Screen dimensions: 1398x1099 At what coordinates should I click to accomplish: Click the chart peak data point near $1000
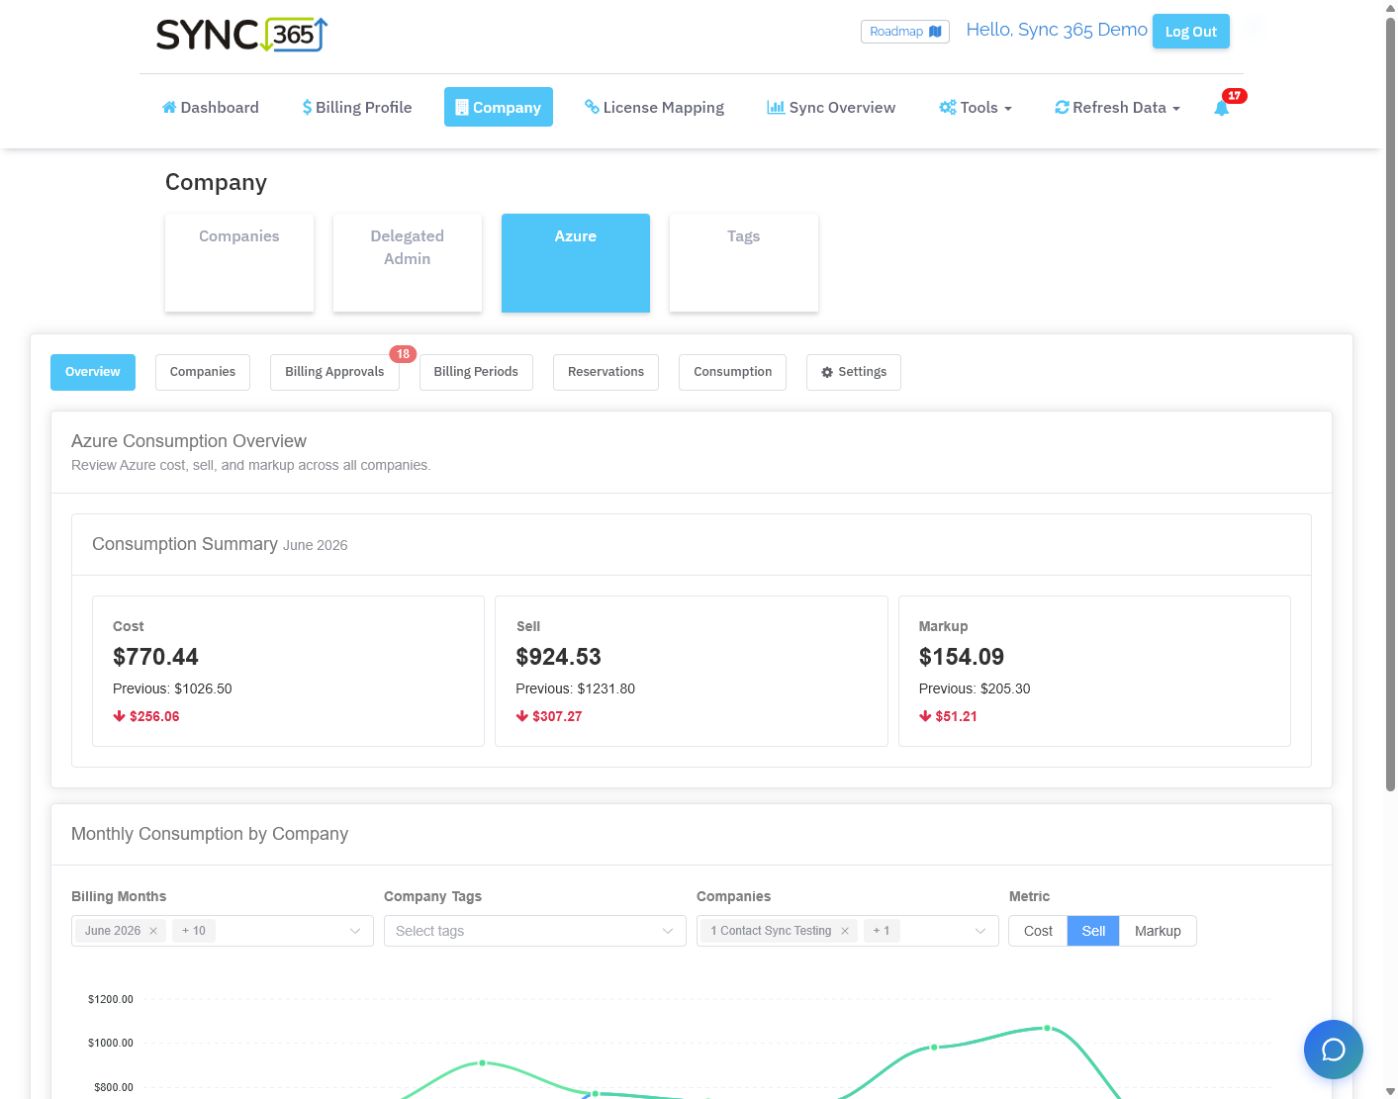click(x=1047, y=1028)
